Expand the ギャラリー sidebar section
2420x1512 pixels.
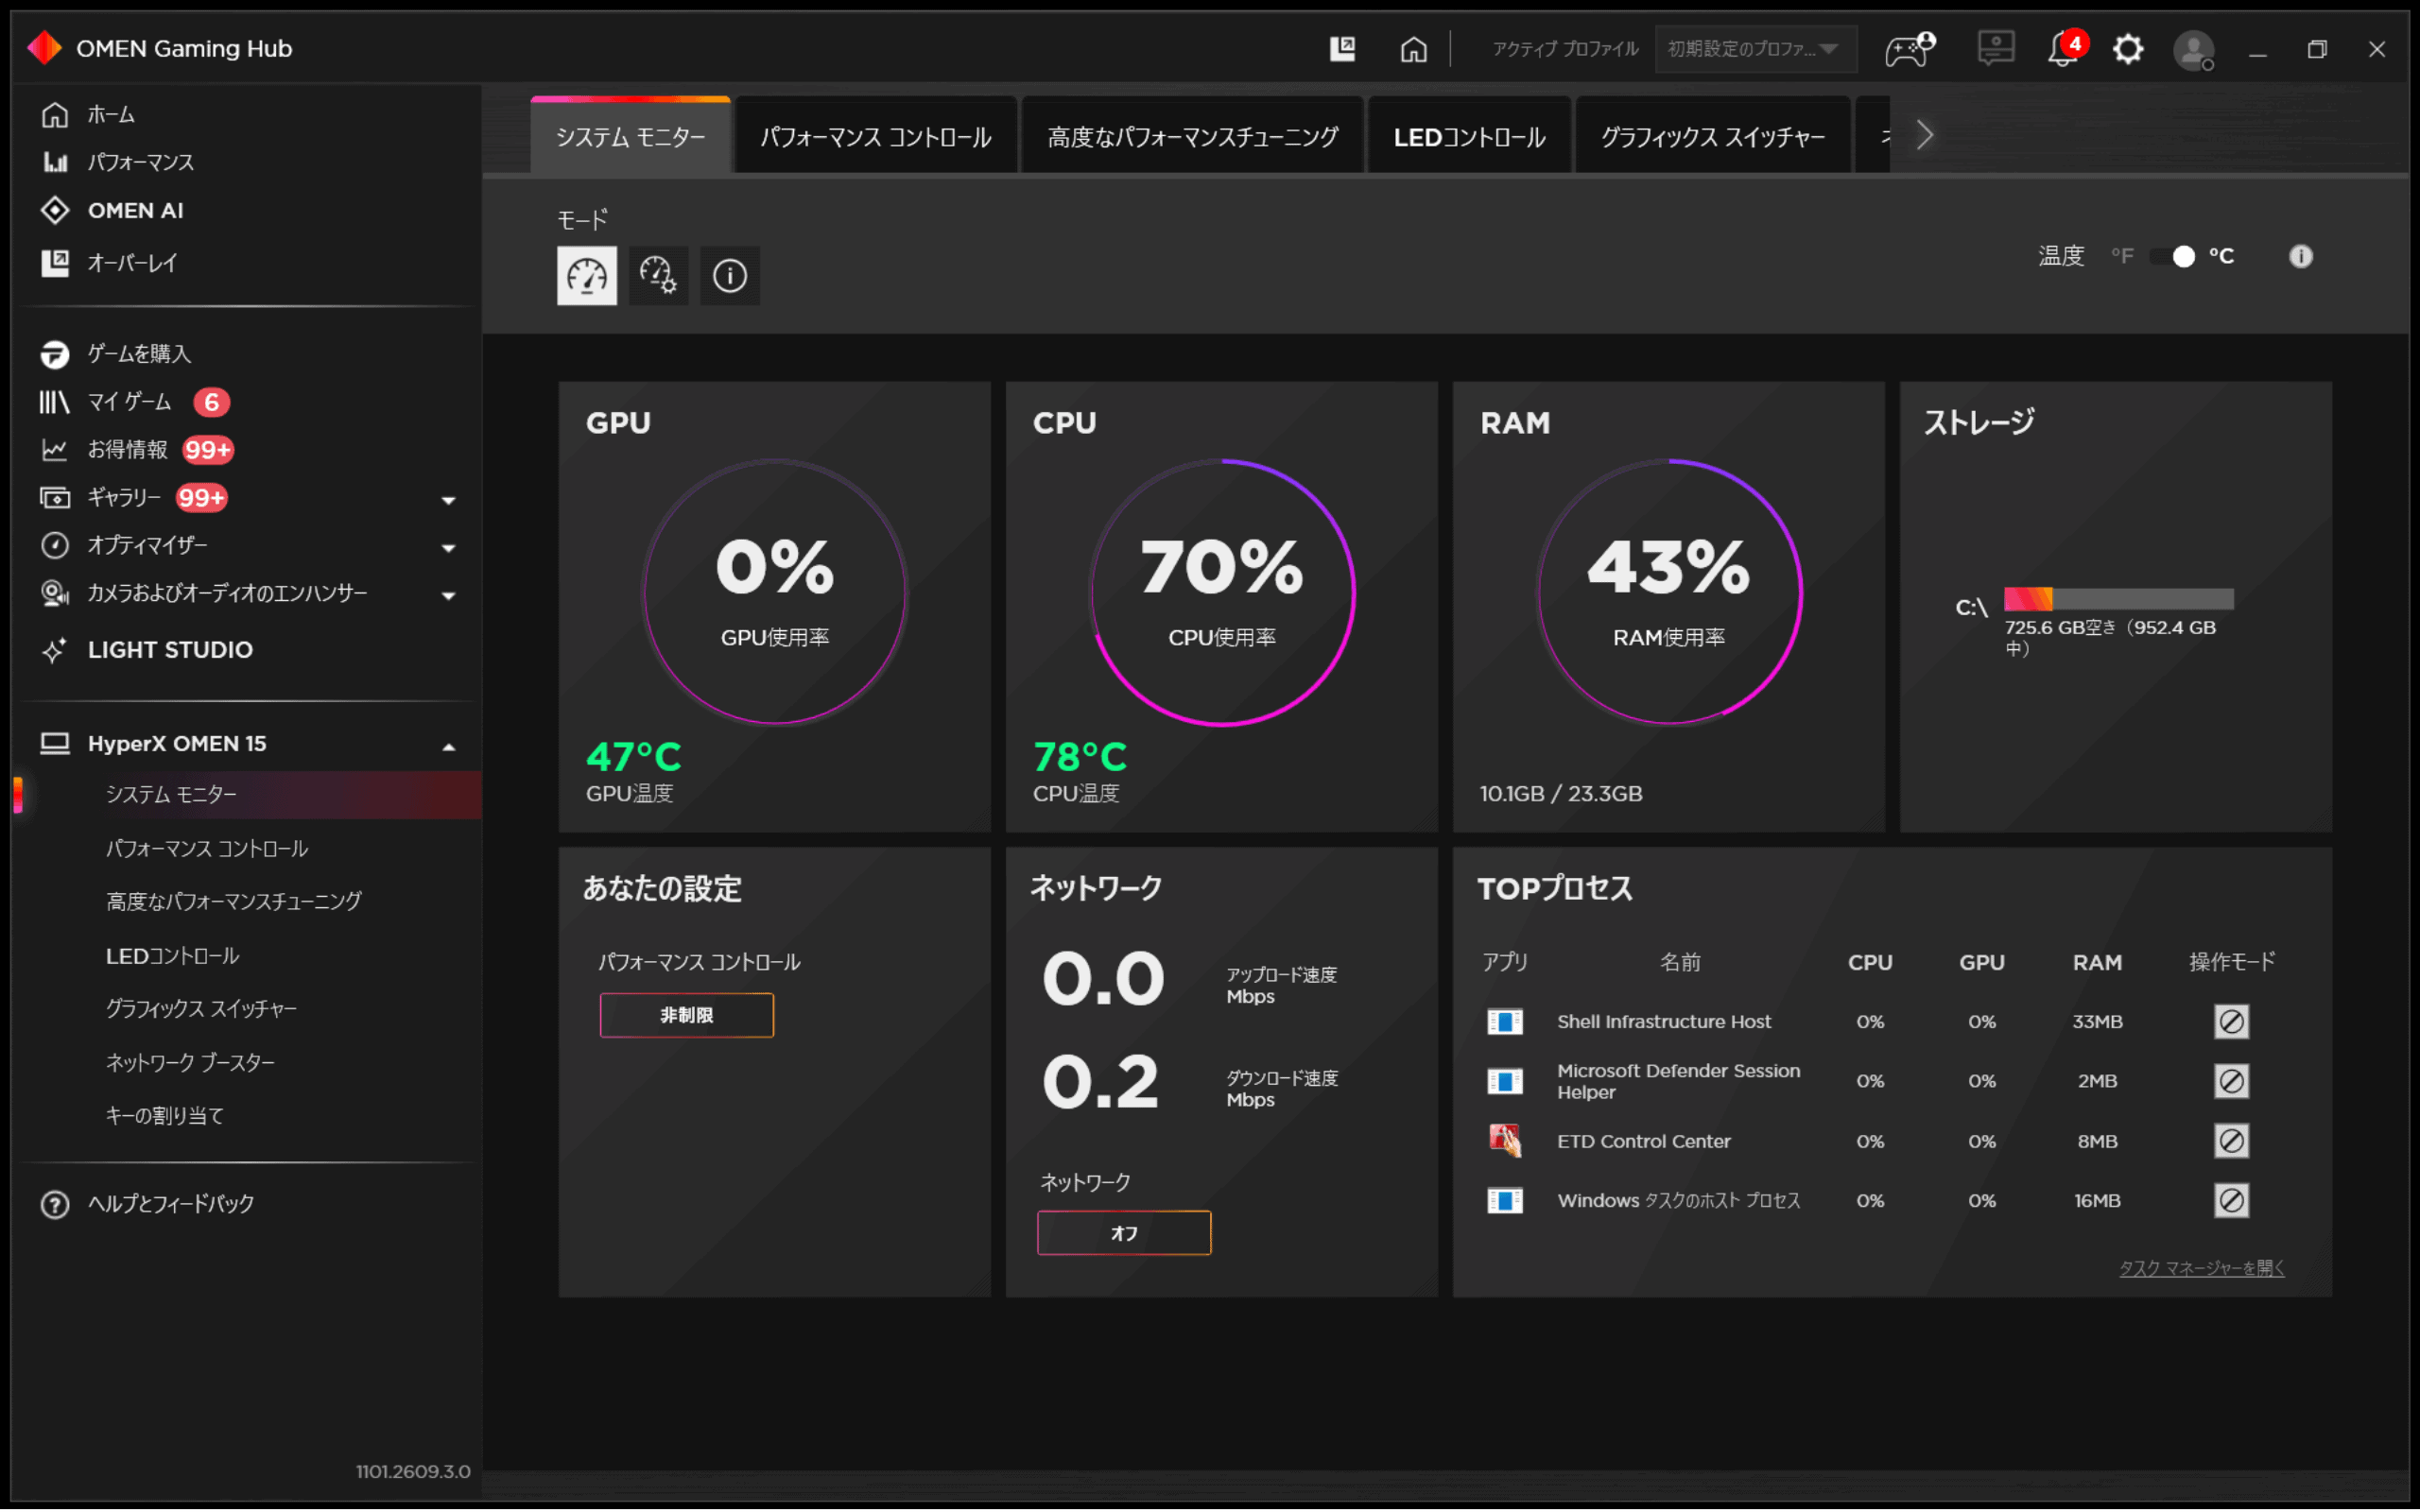[448, 499]
